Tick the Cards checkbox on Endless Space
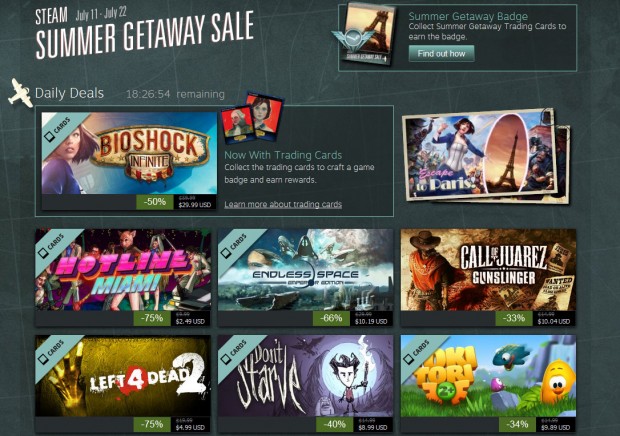Screen dimensions: 620x436 225,253
